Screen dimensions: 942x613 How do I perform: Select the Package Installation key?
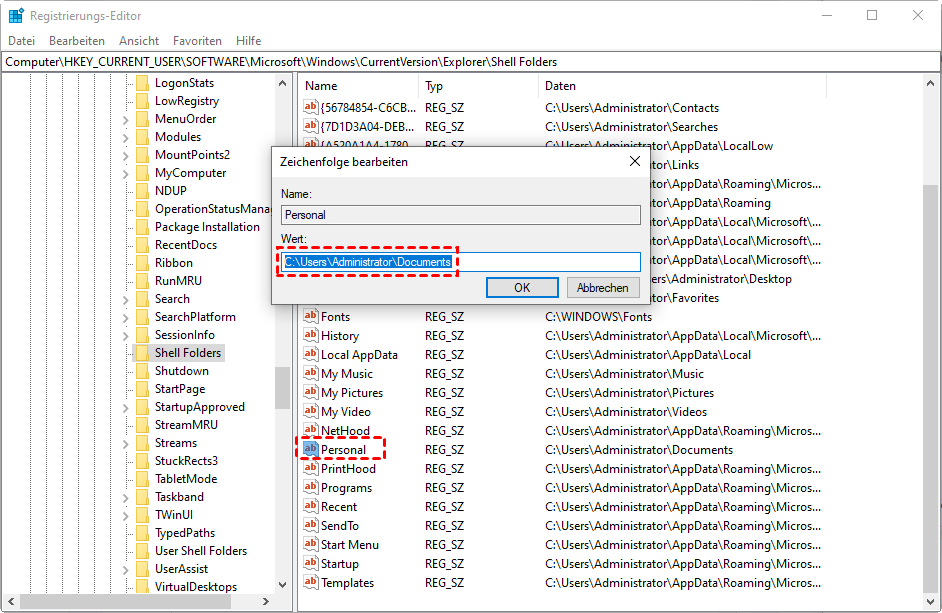pos(207,227)
